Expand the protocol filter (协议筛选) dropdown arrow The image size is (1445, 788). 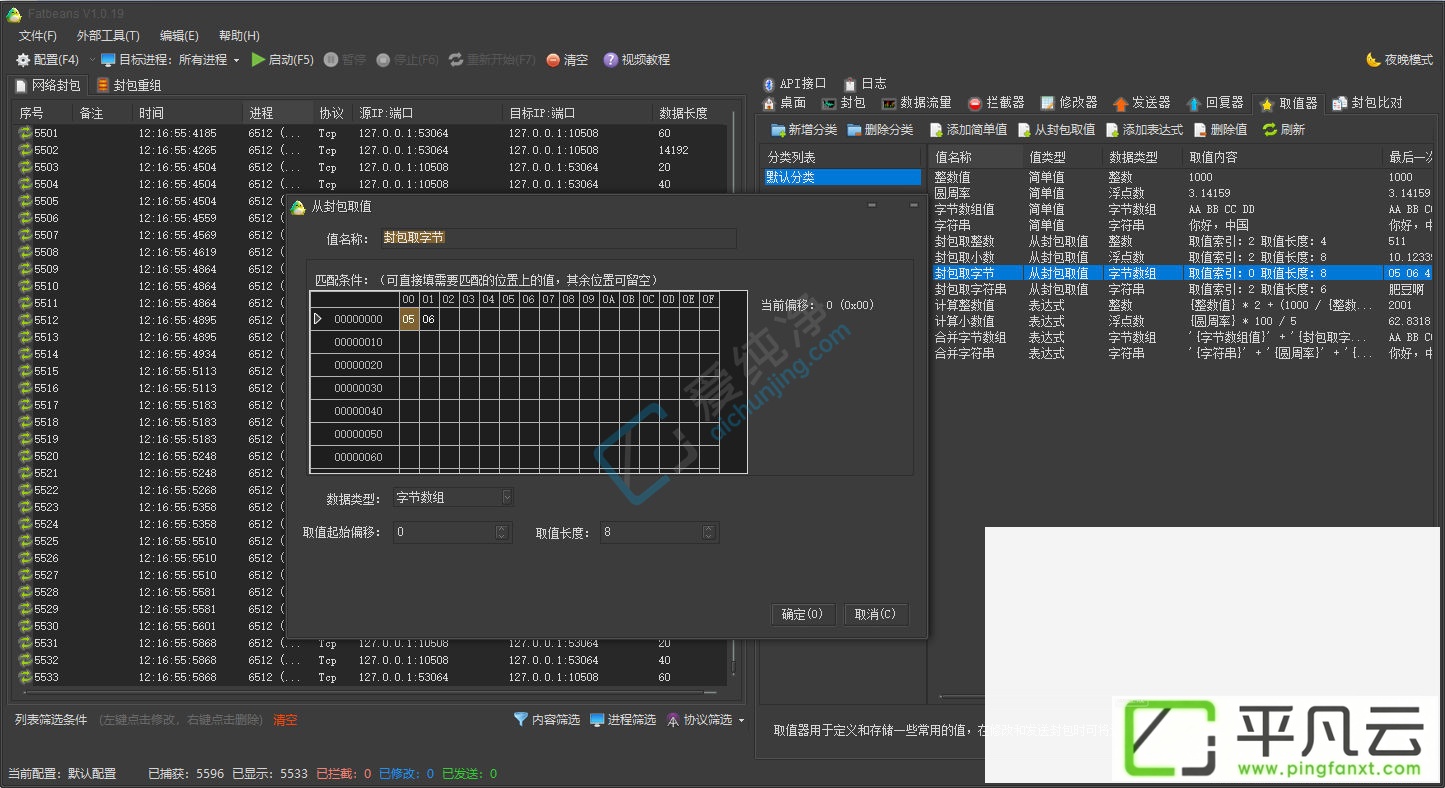[x=741, y=720]
